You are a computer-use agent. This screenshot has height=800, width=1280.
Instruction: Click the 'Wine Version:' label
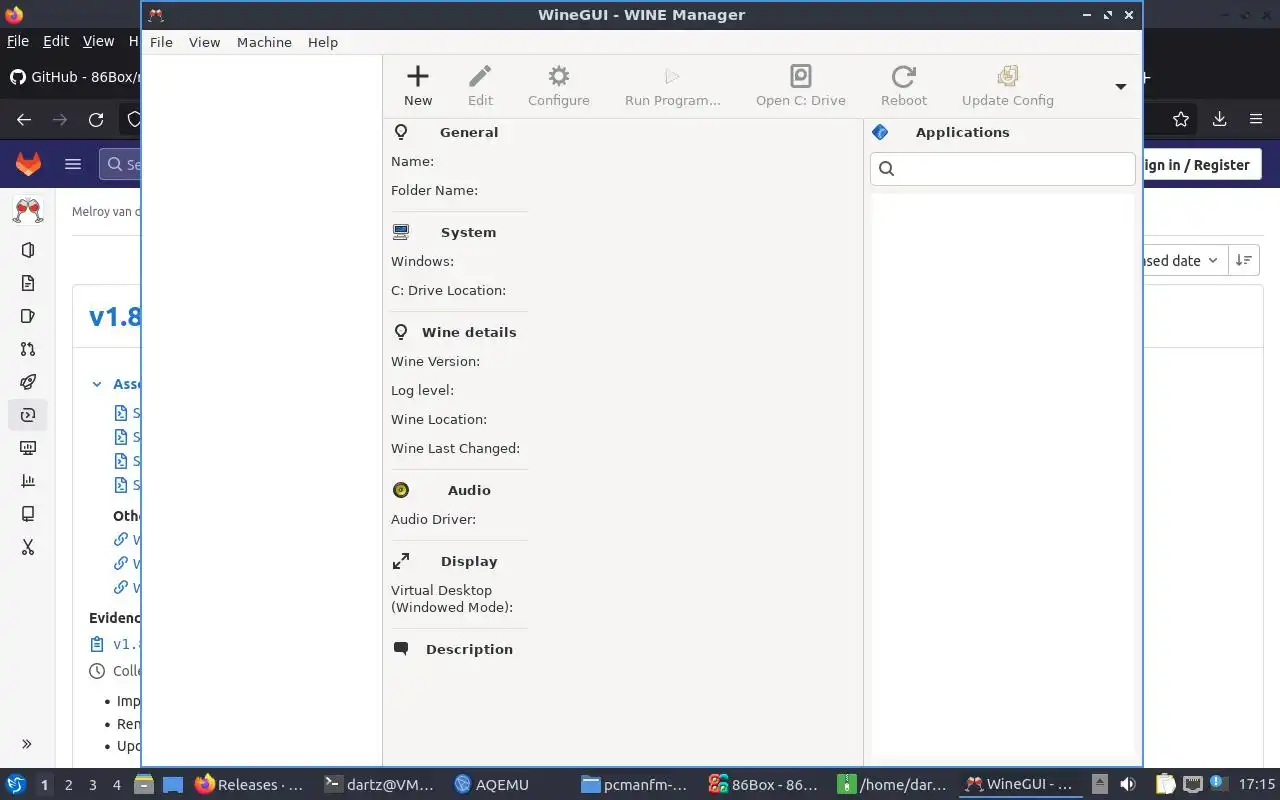(435, 361)
